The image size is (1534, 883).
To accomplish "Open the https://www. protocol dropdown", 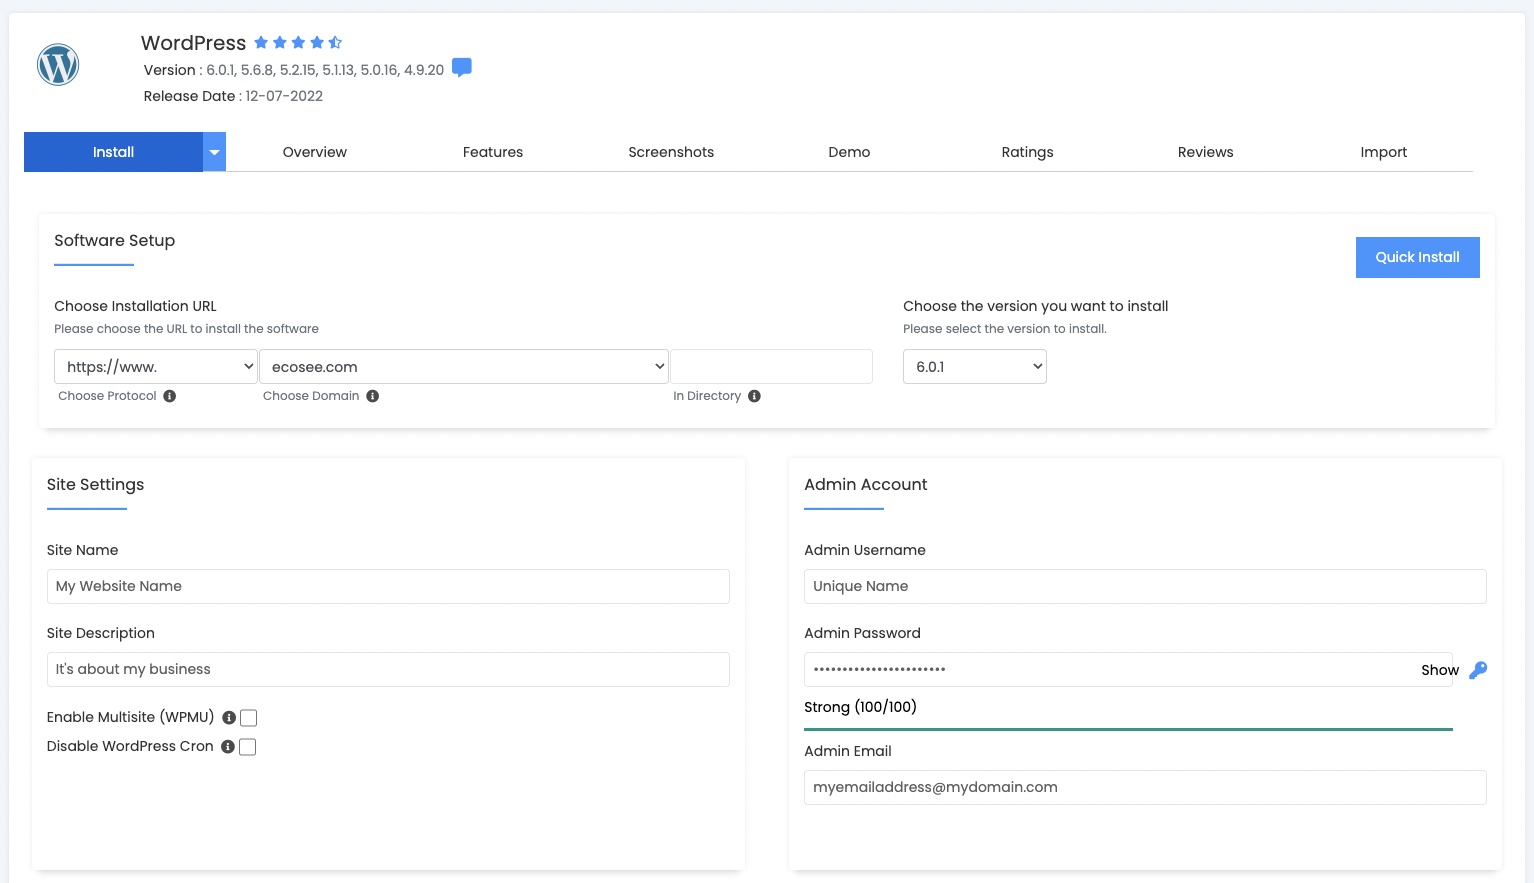I will coord(155,367).
